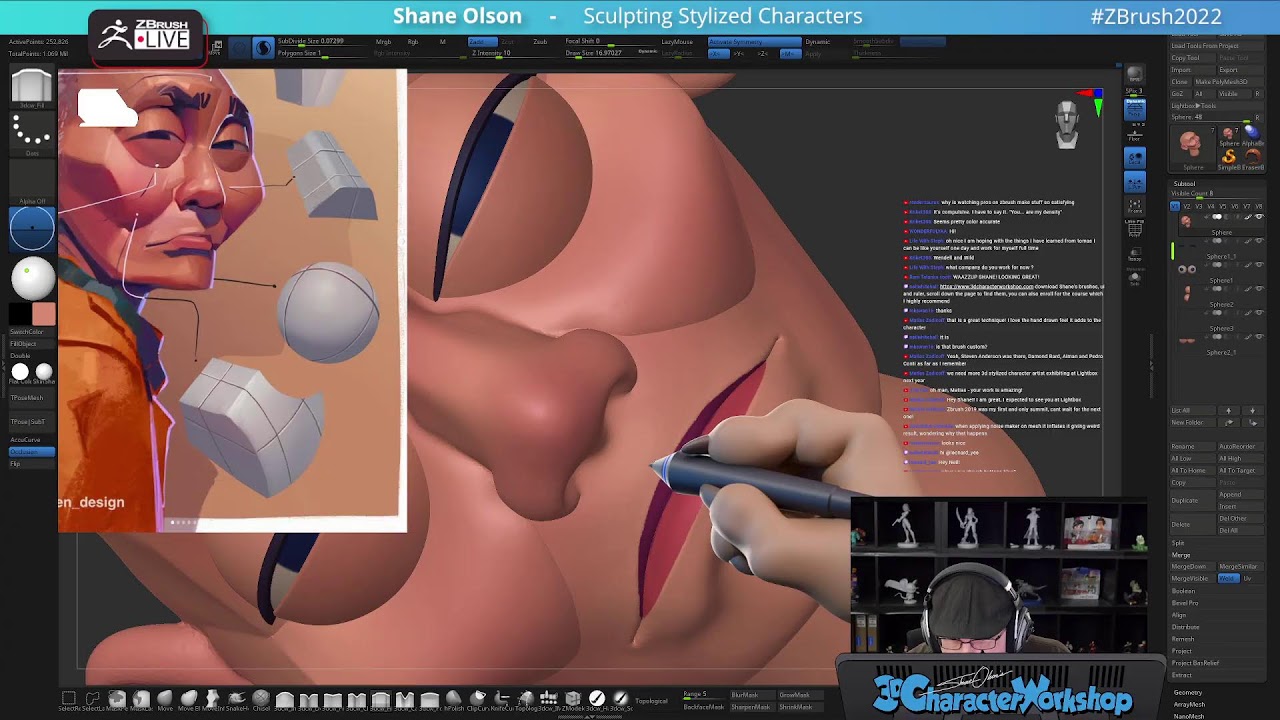The image size is (1280, 720).
Task: Move subtool down with down arrow
Action: point(1252,410)
